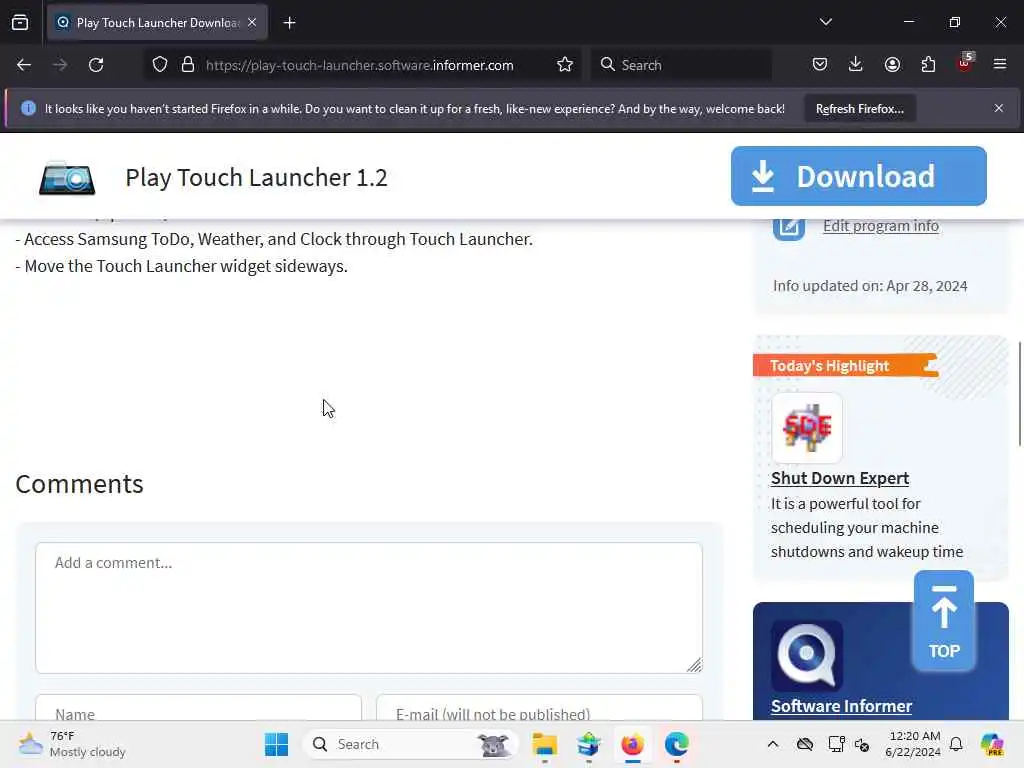Click the Play Touch Launcher program icon

(x=67, y=178)
